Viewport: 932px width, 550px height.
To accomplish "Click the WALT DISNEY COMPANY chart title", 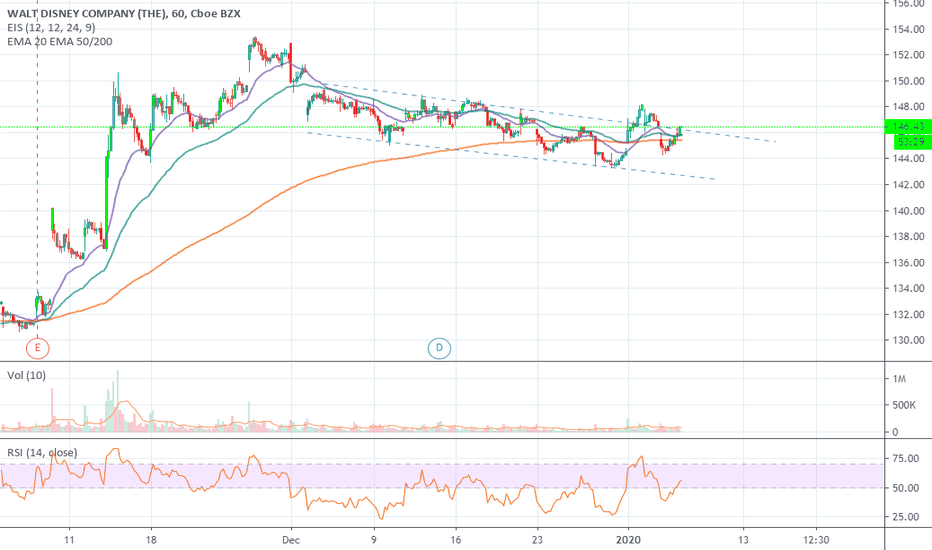I will point(124,13).
